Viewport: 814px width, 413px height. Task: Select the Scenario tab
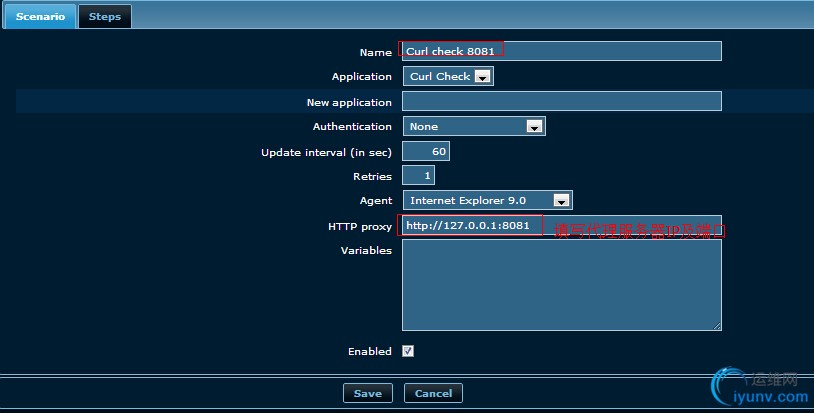(x=40, y=16)
